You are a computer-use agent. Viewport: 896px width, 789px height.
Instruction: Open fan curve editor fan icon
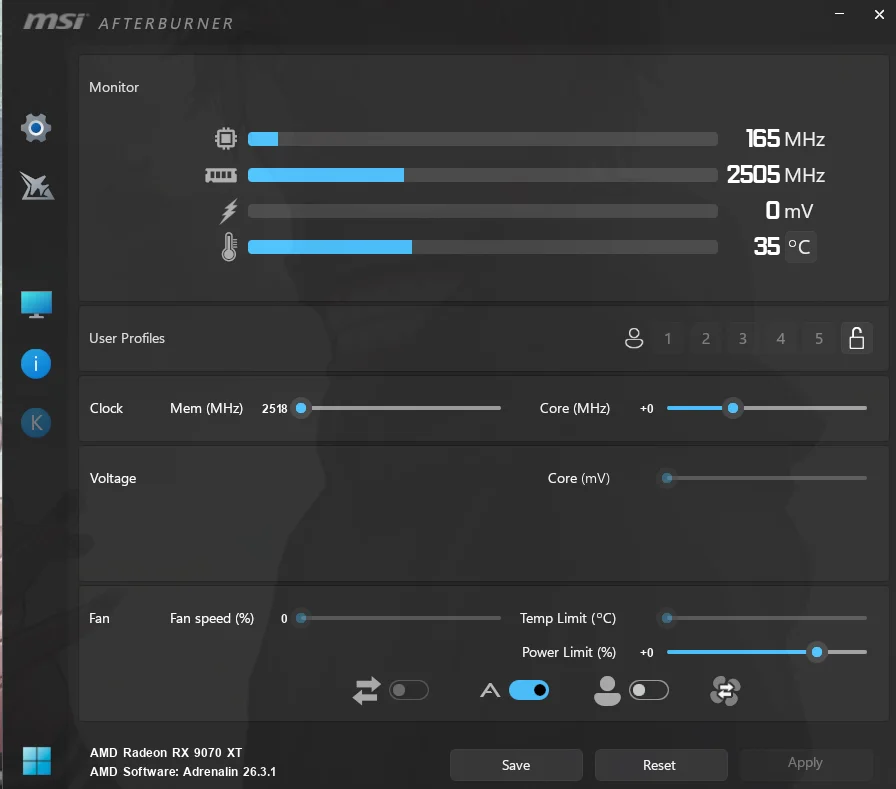pyautogui.click(x=725, y=691)
